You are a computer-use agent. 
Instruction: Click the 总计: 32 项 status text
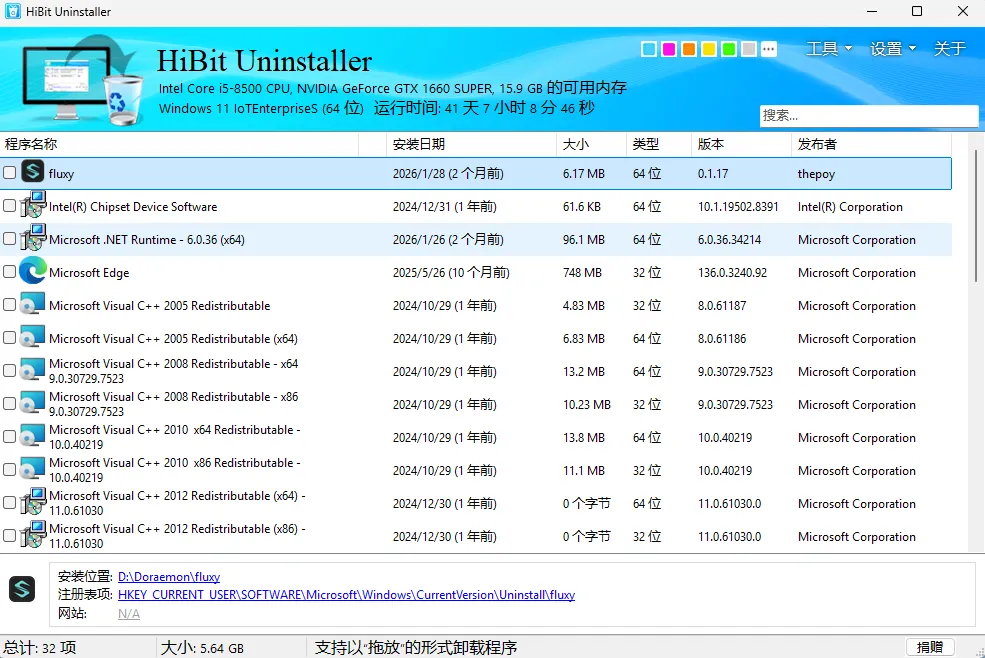[x=40, y=647]
